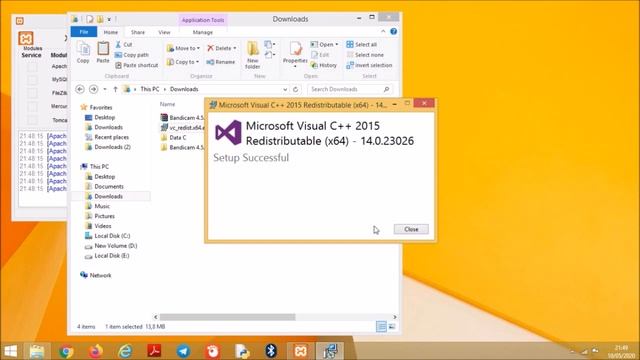Open the address bar history dropdown
Screen dimensions: 640x360
tap(285, 89)
